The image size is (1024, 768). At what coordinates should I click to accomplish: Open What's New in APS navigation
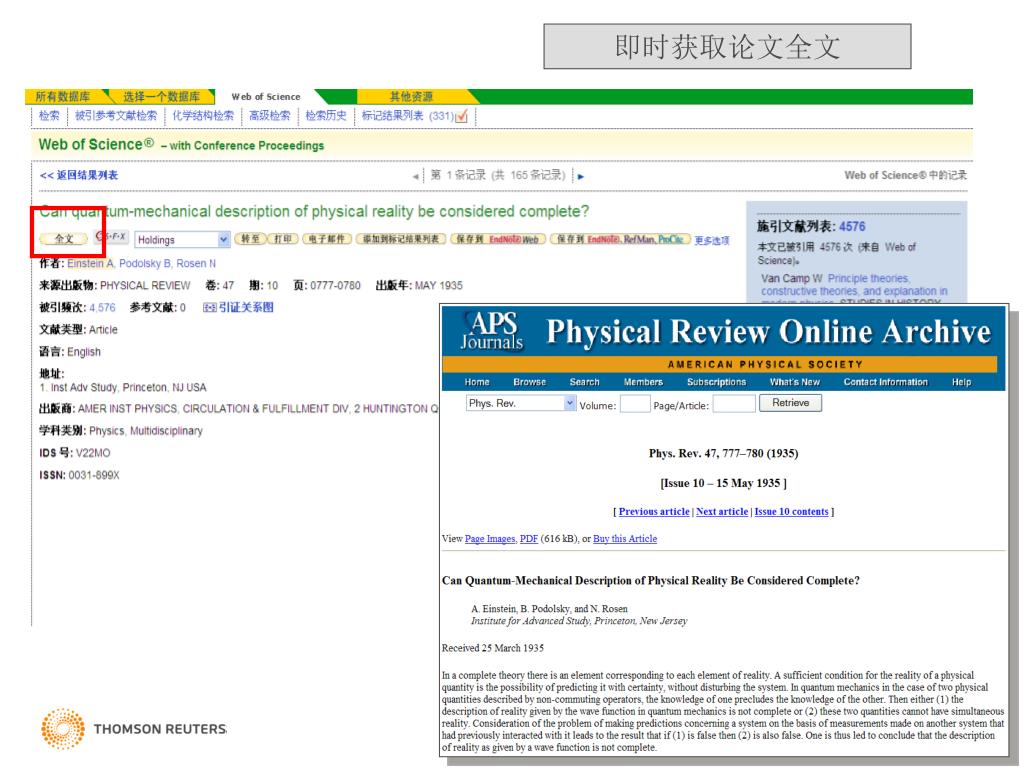pos(795,382)
